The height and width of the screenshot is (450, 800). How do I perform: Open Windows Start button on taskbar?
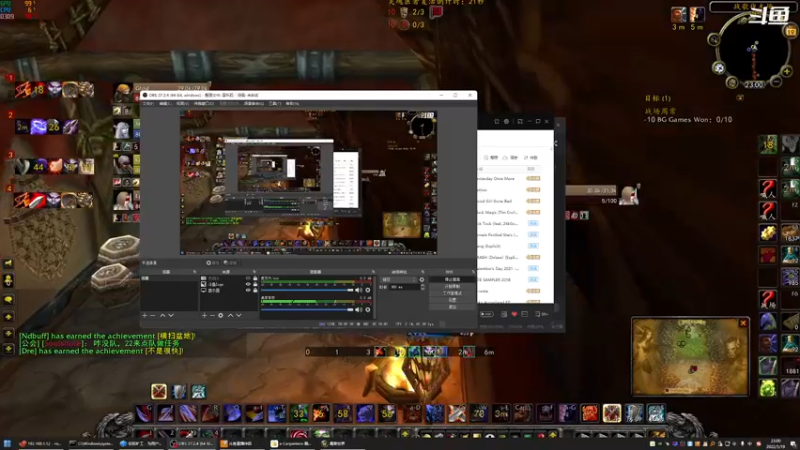click(7, 444)
